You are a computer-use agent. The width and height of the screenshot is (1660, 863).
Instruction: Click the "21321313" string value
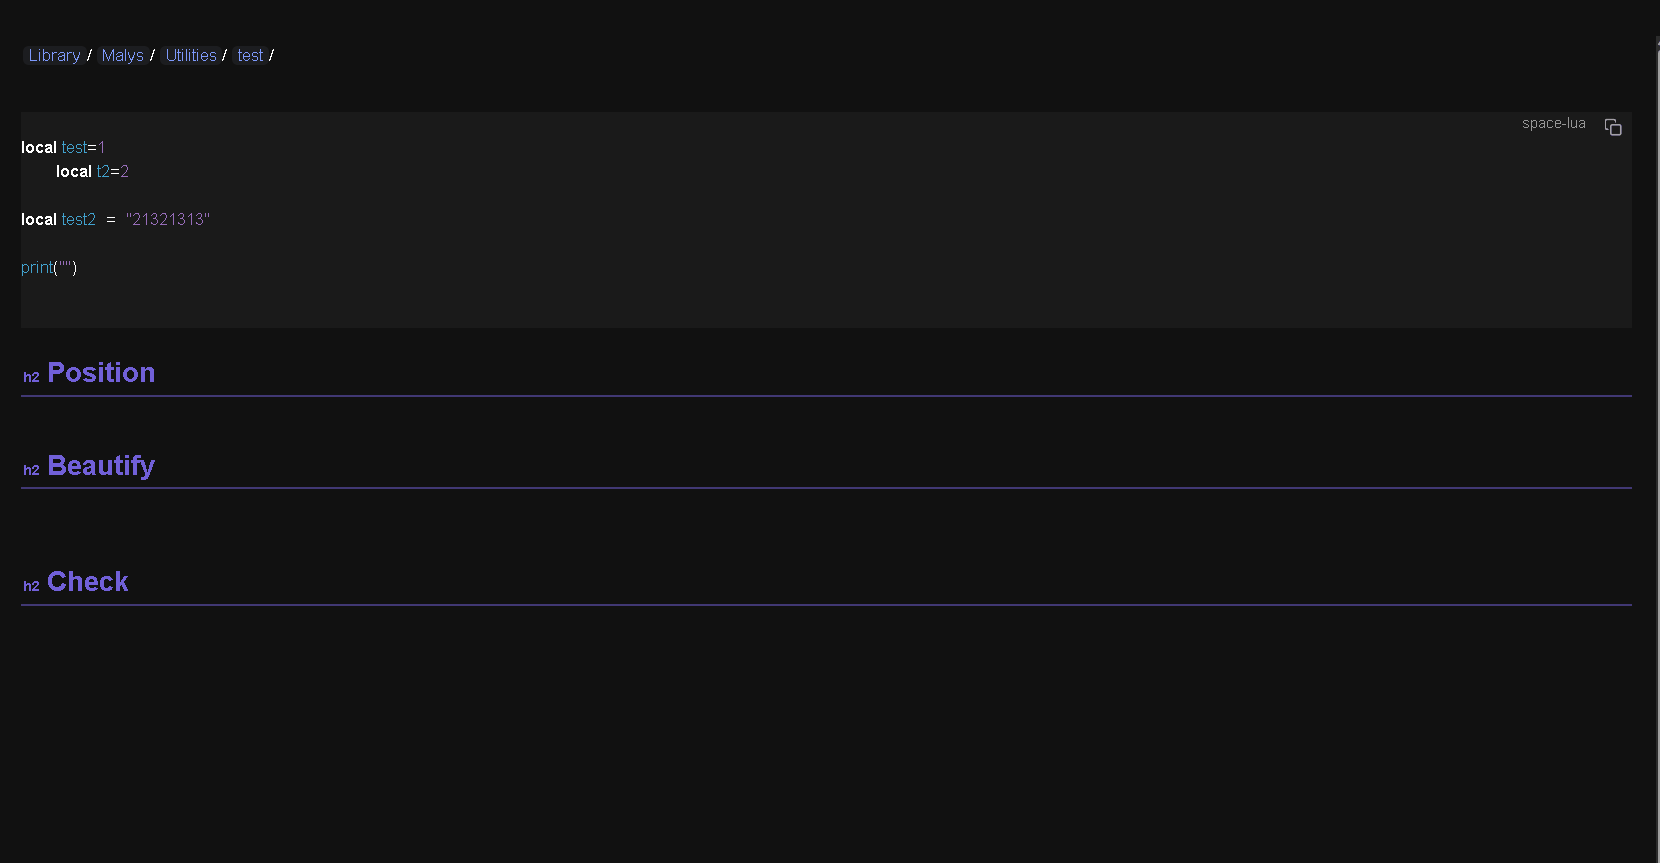pos(168,220)
